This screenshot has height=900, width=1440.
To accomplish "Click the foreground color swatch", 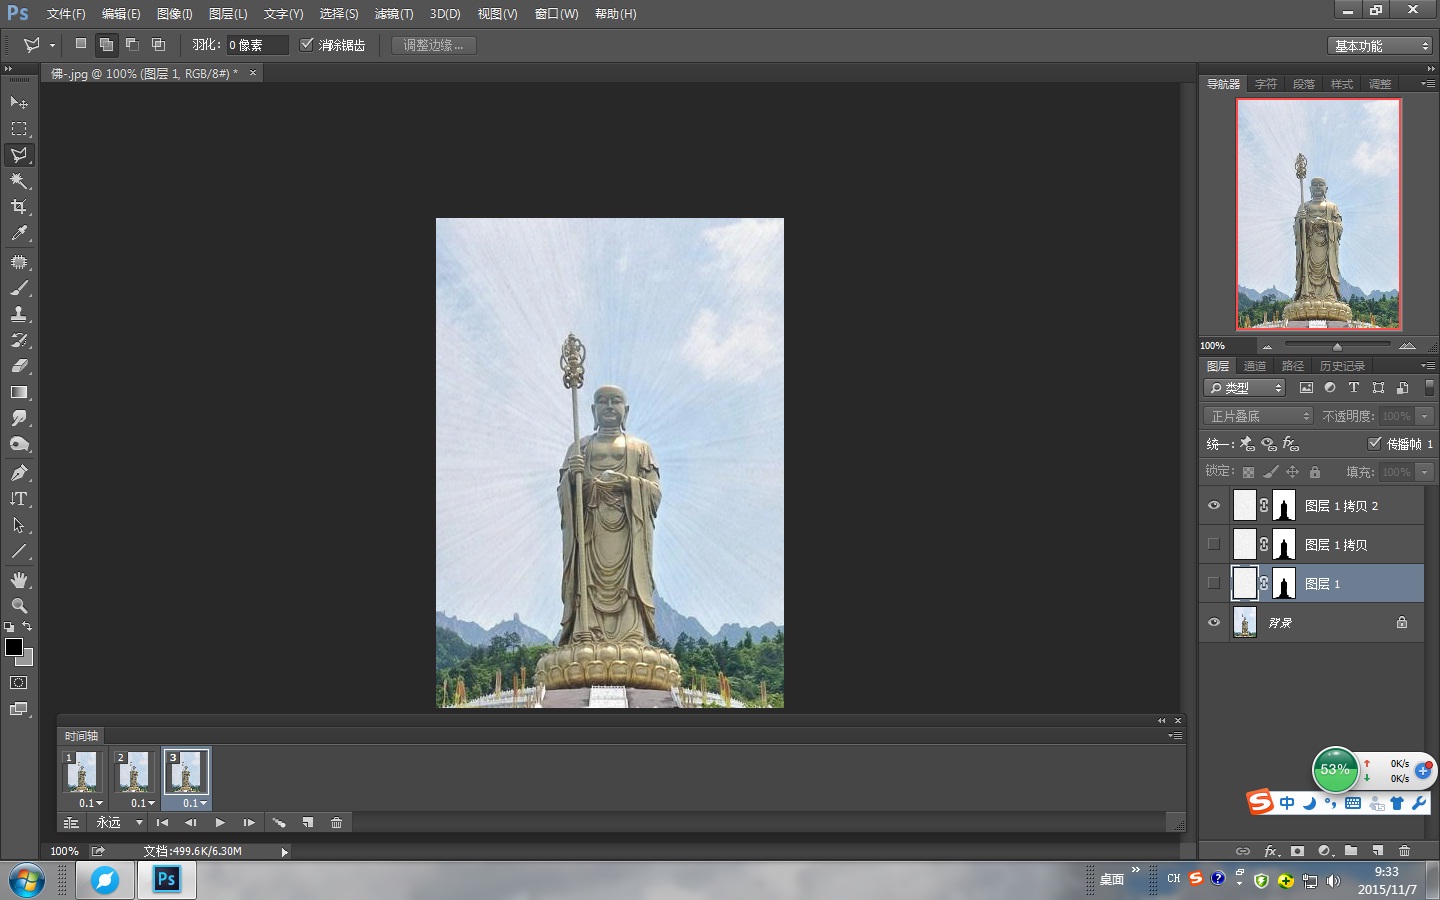I will [x=14, y=647].
